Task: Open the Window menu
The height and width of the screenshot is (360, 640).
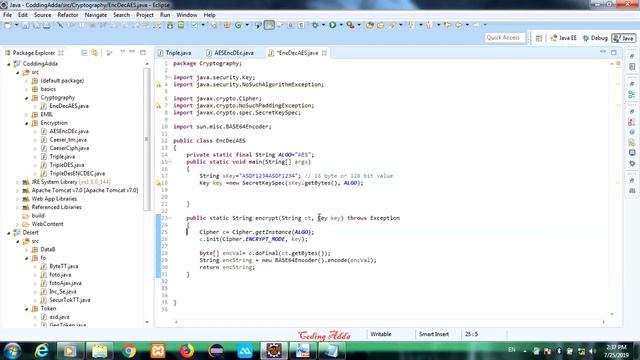Action: (187, 15)
